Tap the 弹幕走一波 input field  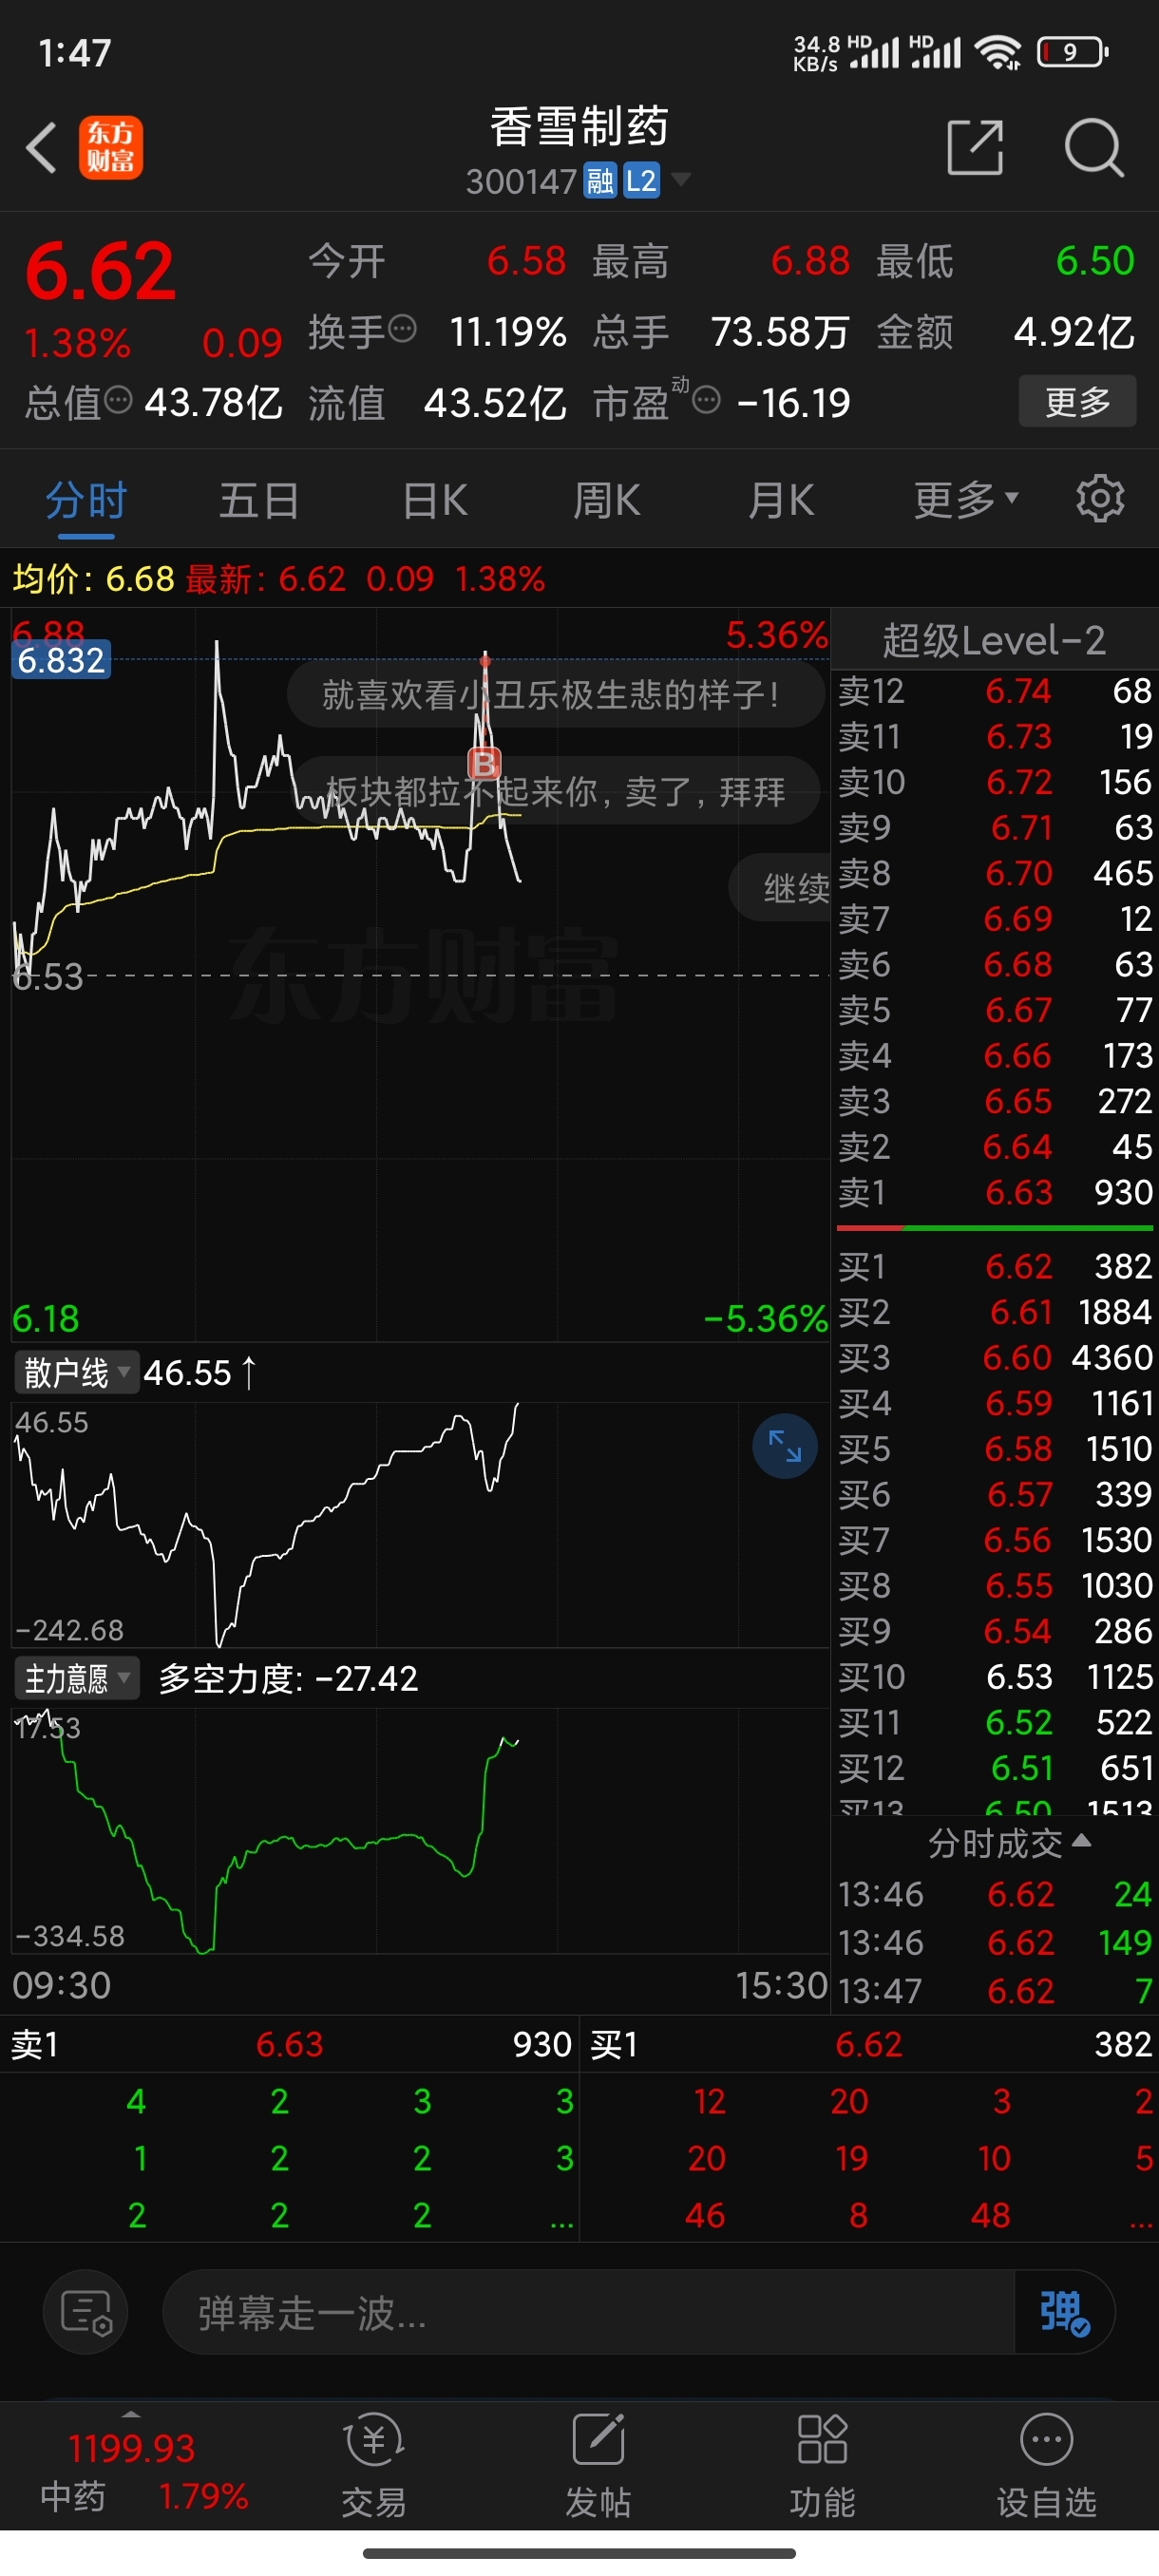[588, 2312]
